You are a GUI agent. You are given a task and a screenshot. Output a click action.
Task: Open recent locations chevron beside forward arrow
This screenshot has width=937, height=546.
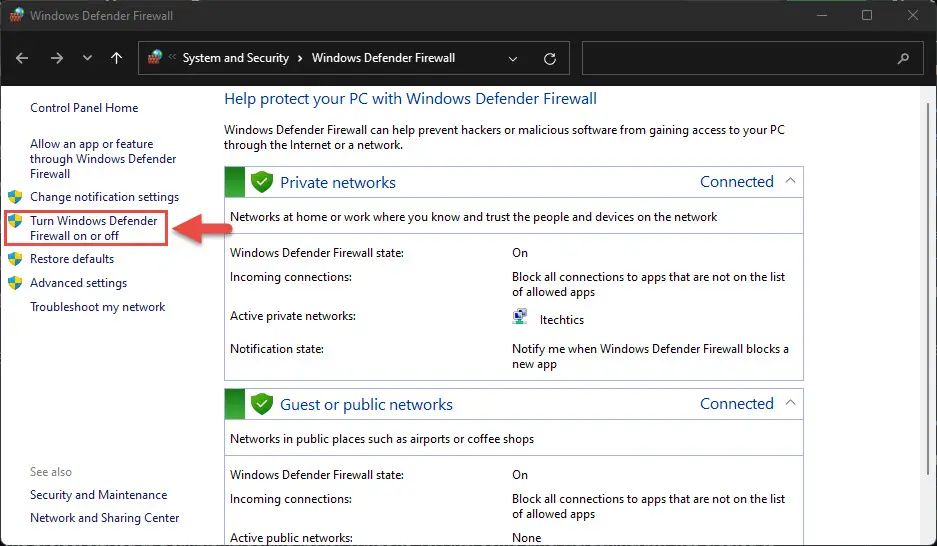[x=87, y=58]
